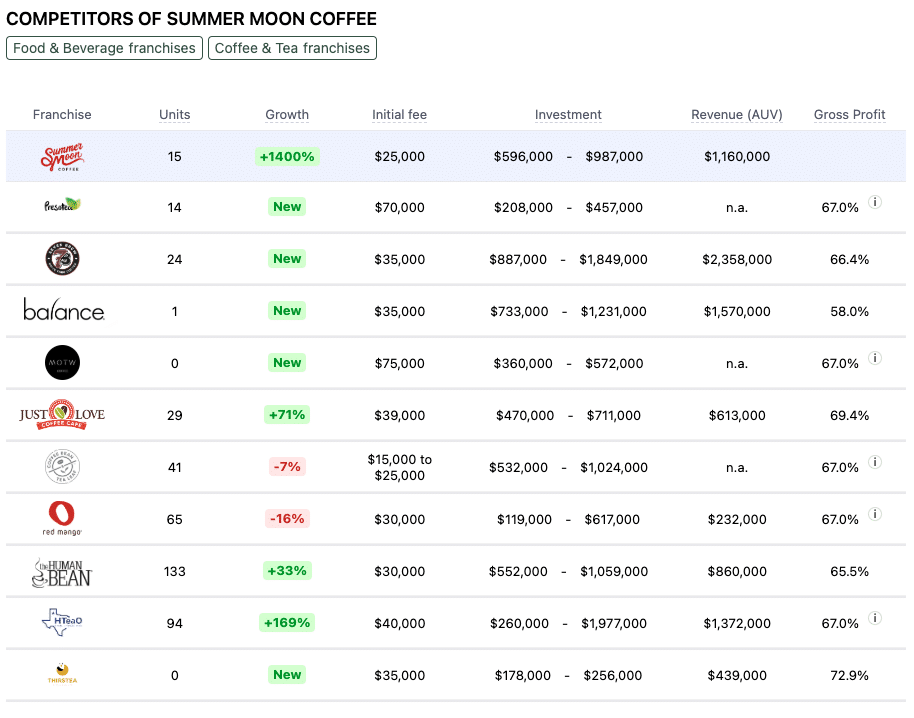
Task: Sort by Growth column header
Action: coord(287,114)
